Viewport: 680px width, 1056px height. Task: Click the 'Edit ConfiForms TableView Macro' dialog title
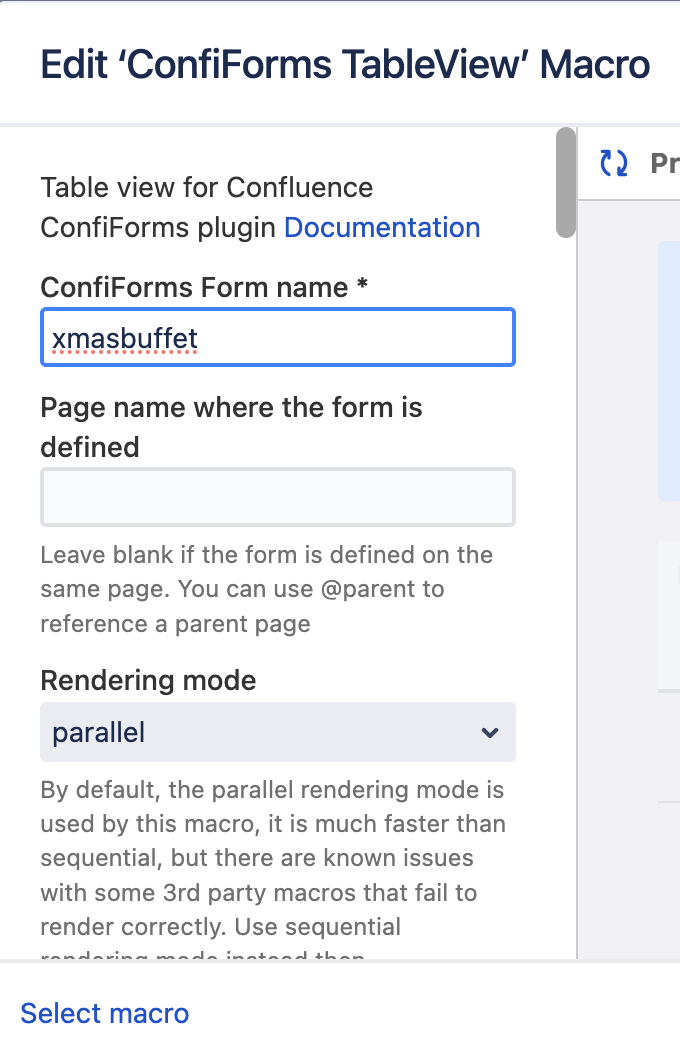tap(345, 65)
